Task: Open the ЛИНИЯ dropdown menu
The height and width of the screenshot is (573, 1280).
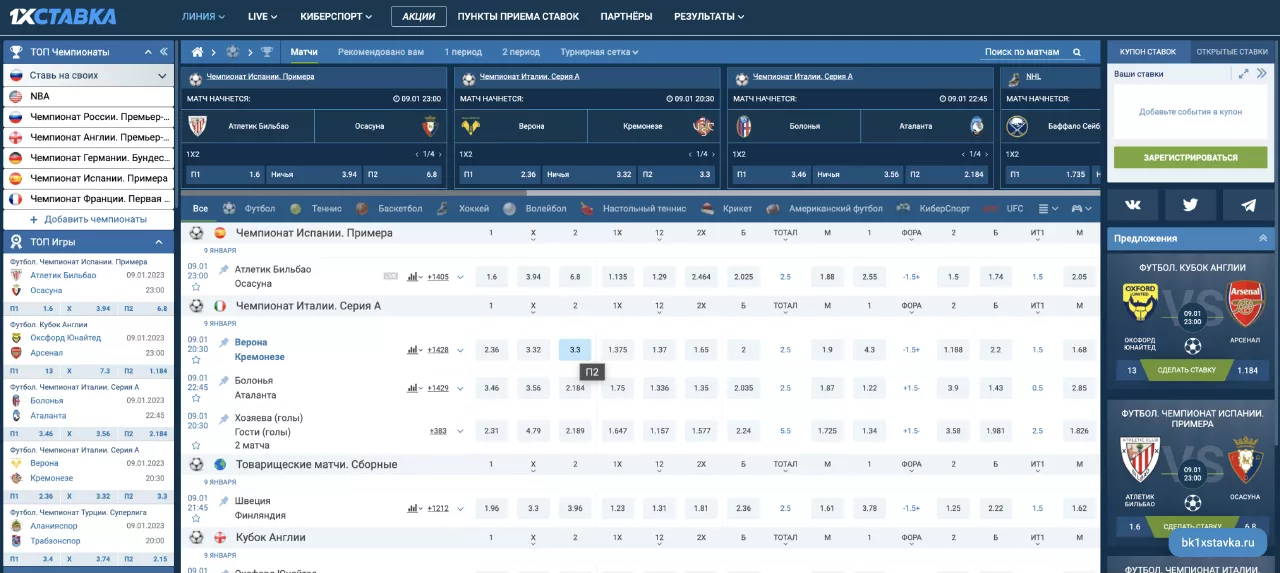Action: pyautogui.click(x=203, y=17)
